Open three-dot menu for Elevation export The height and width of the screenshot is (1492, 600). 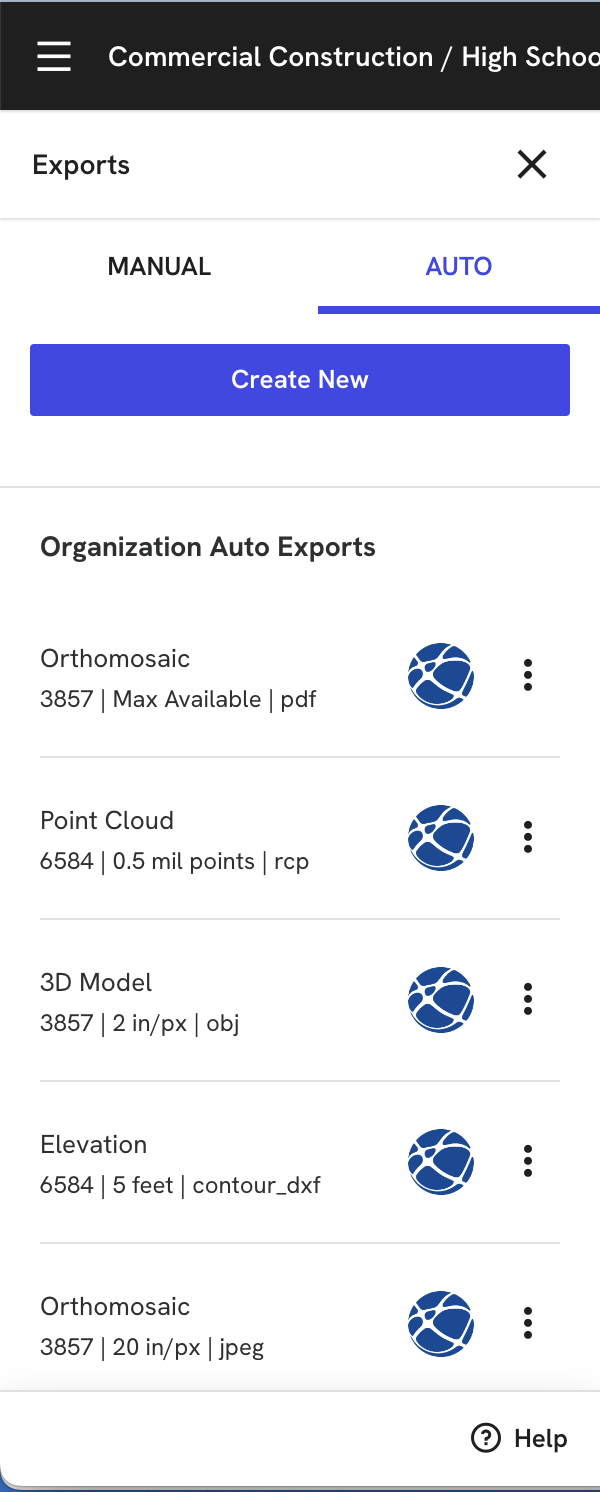528,1162
